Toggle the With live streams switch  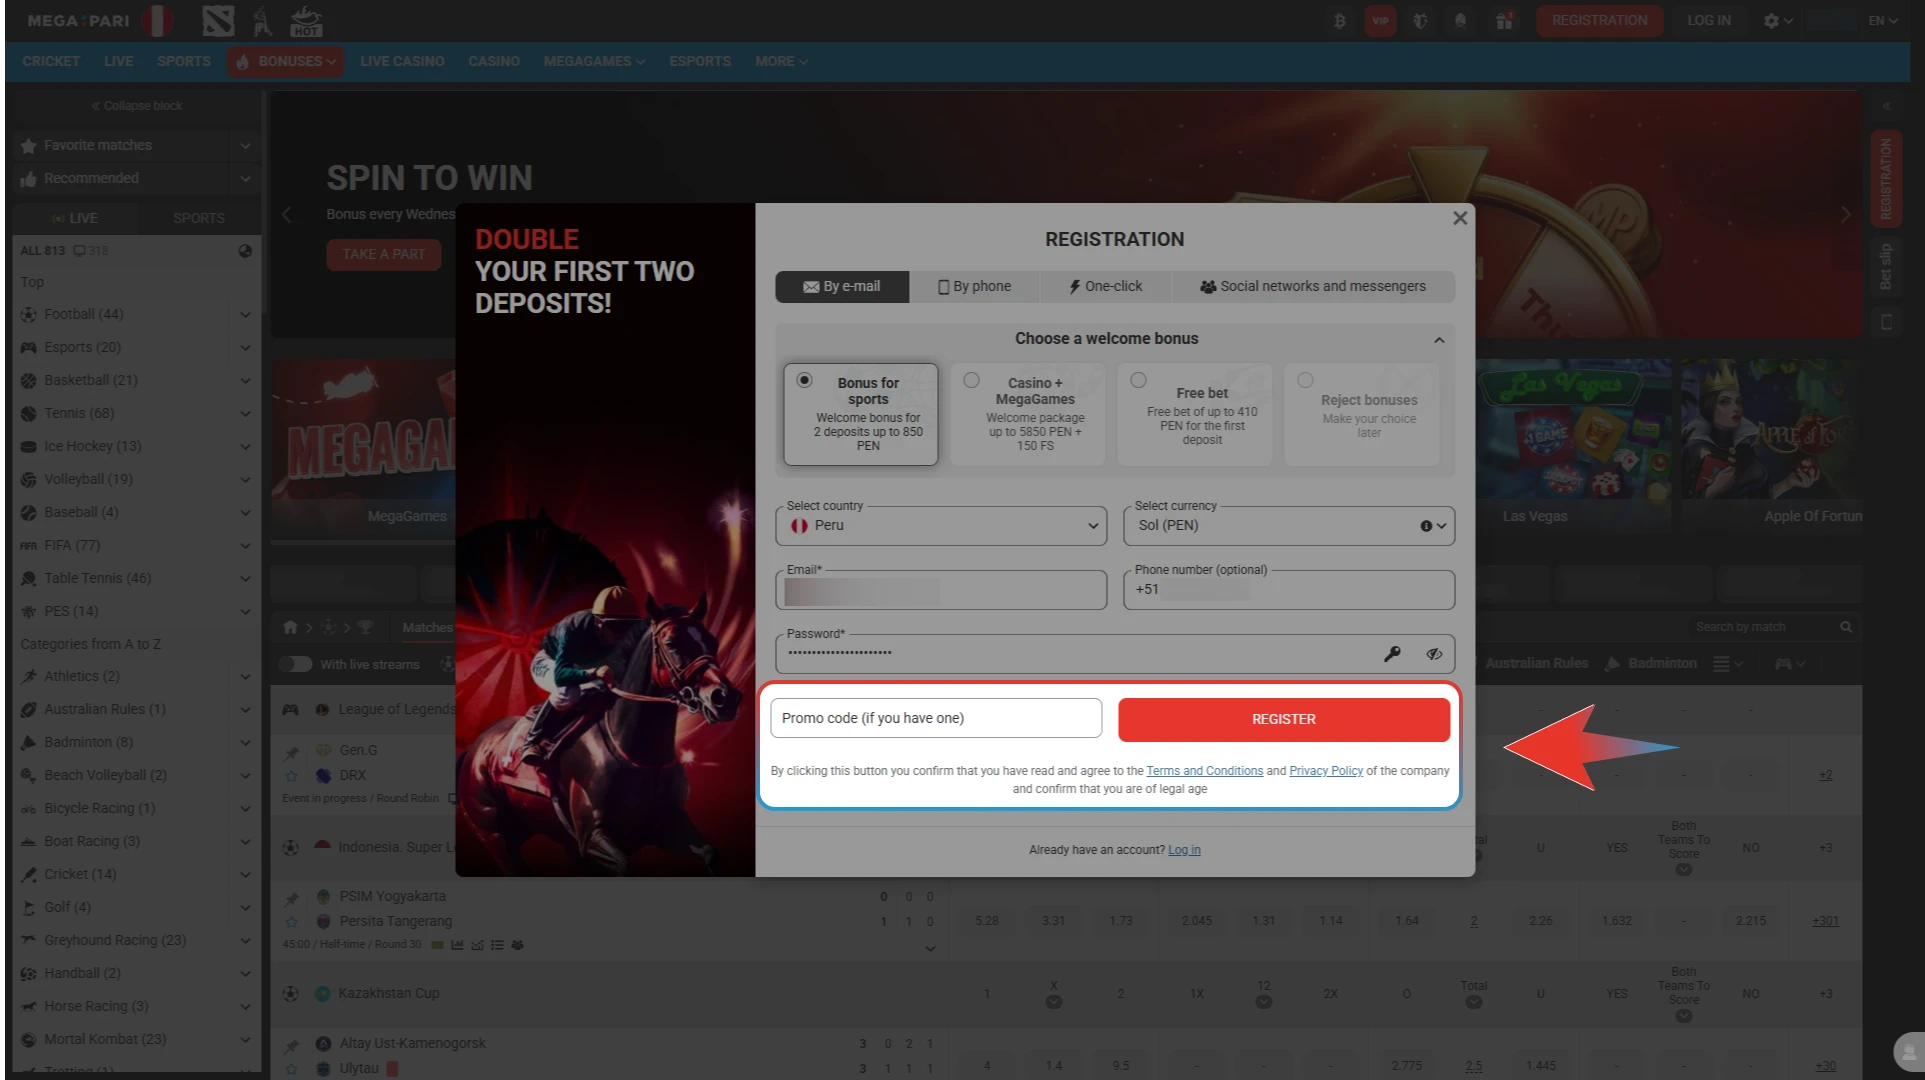click(x=295, y=664)
